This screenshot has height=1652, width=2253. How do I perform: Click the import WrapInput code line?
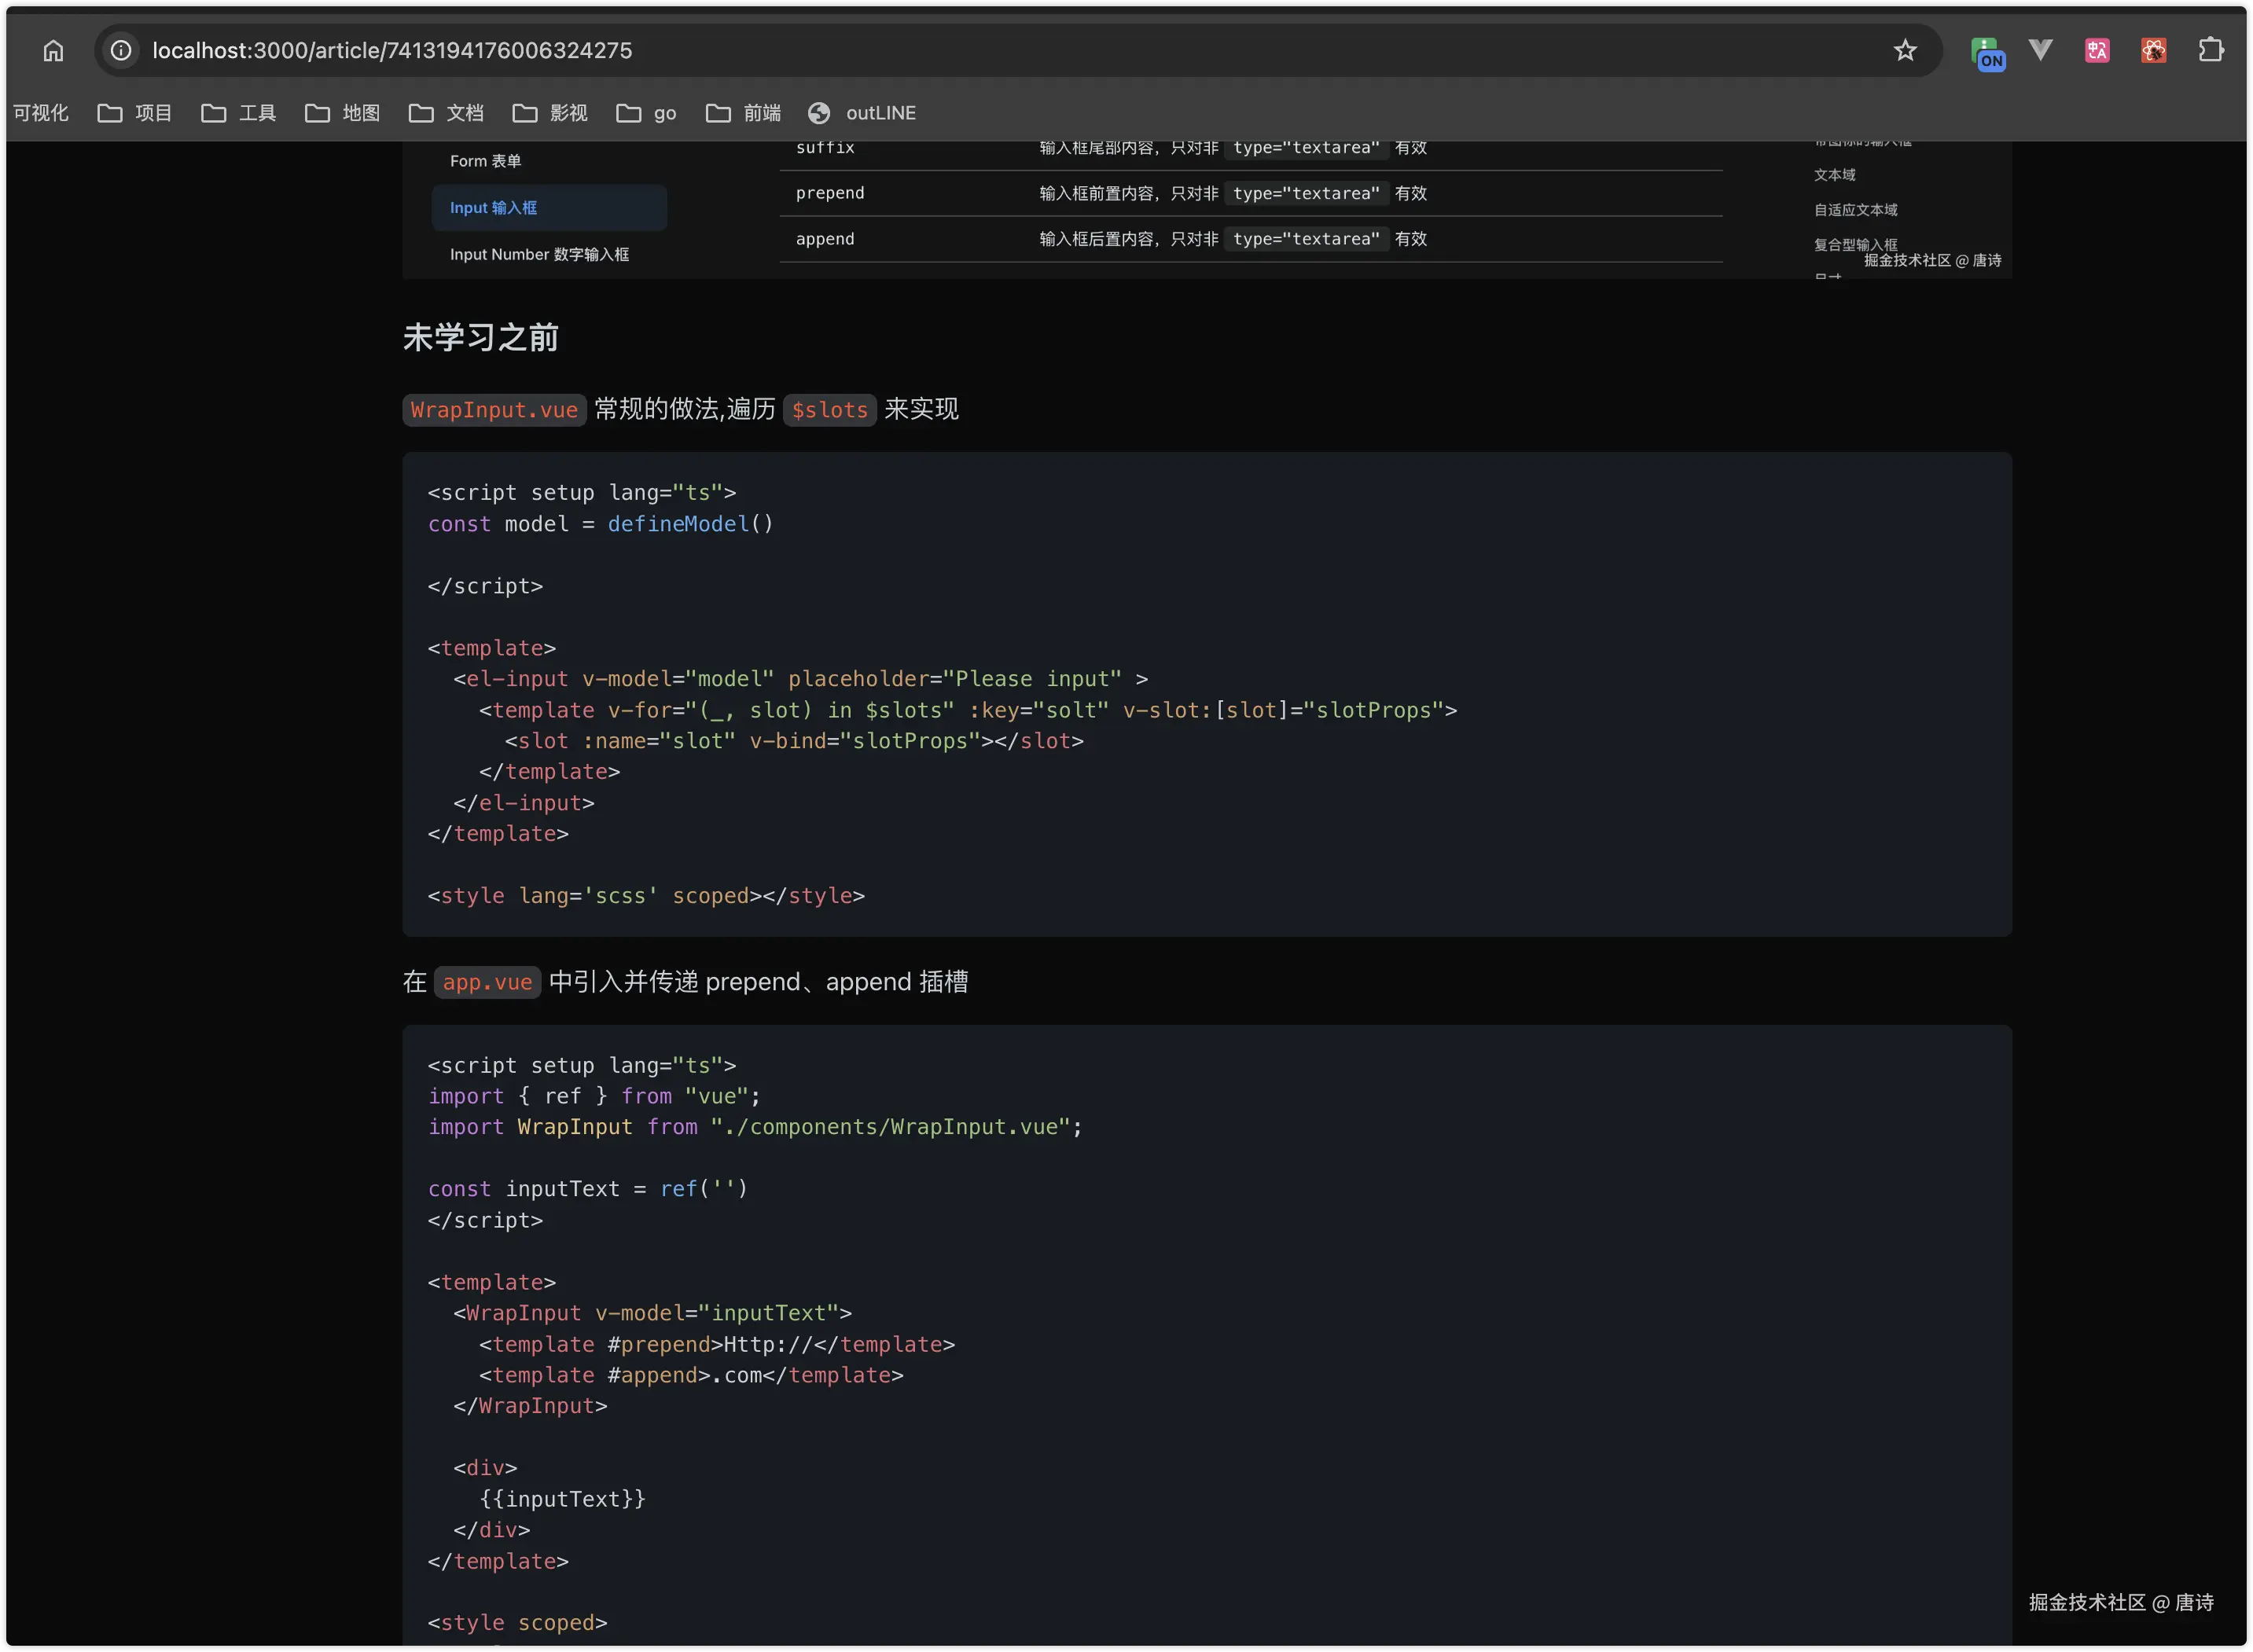[755, 1127]
